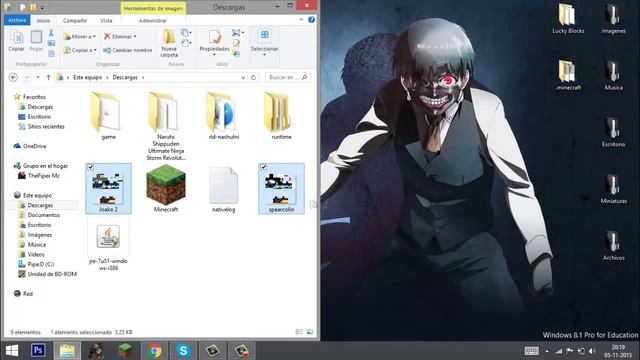Open Photoshop from the taskbar
The image size is (640, 360).
pos(38,351)
